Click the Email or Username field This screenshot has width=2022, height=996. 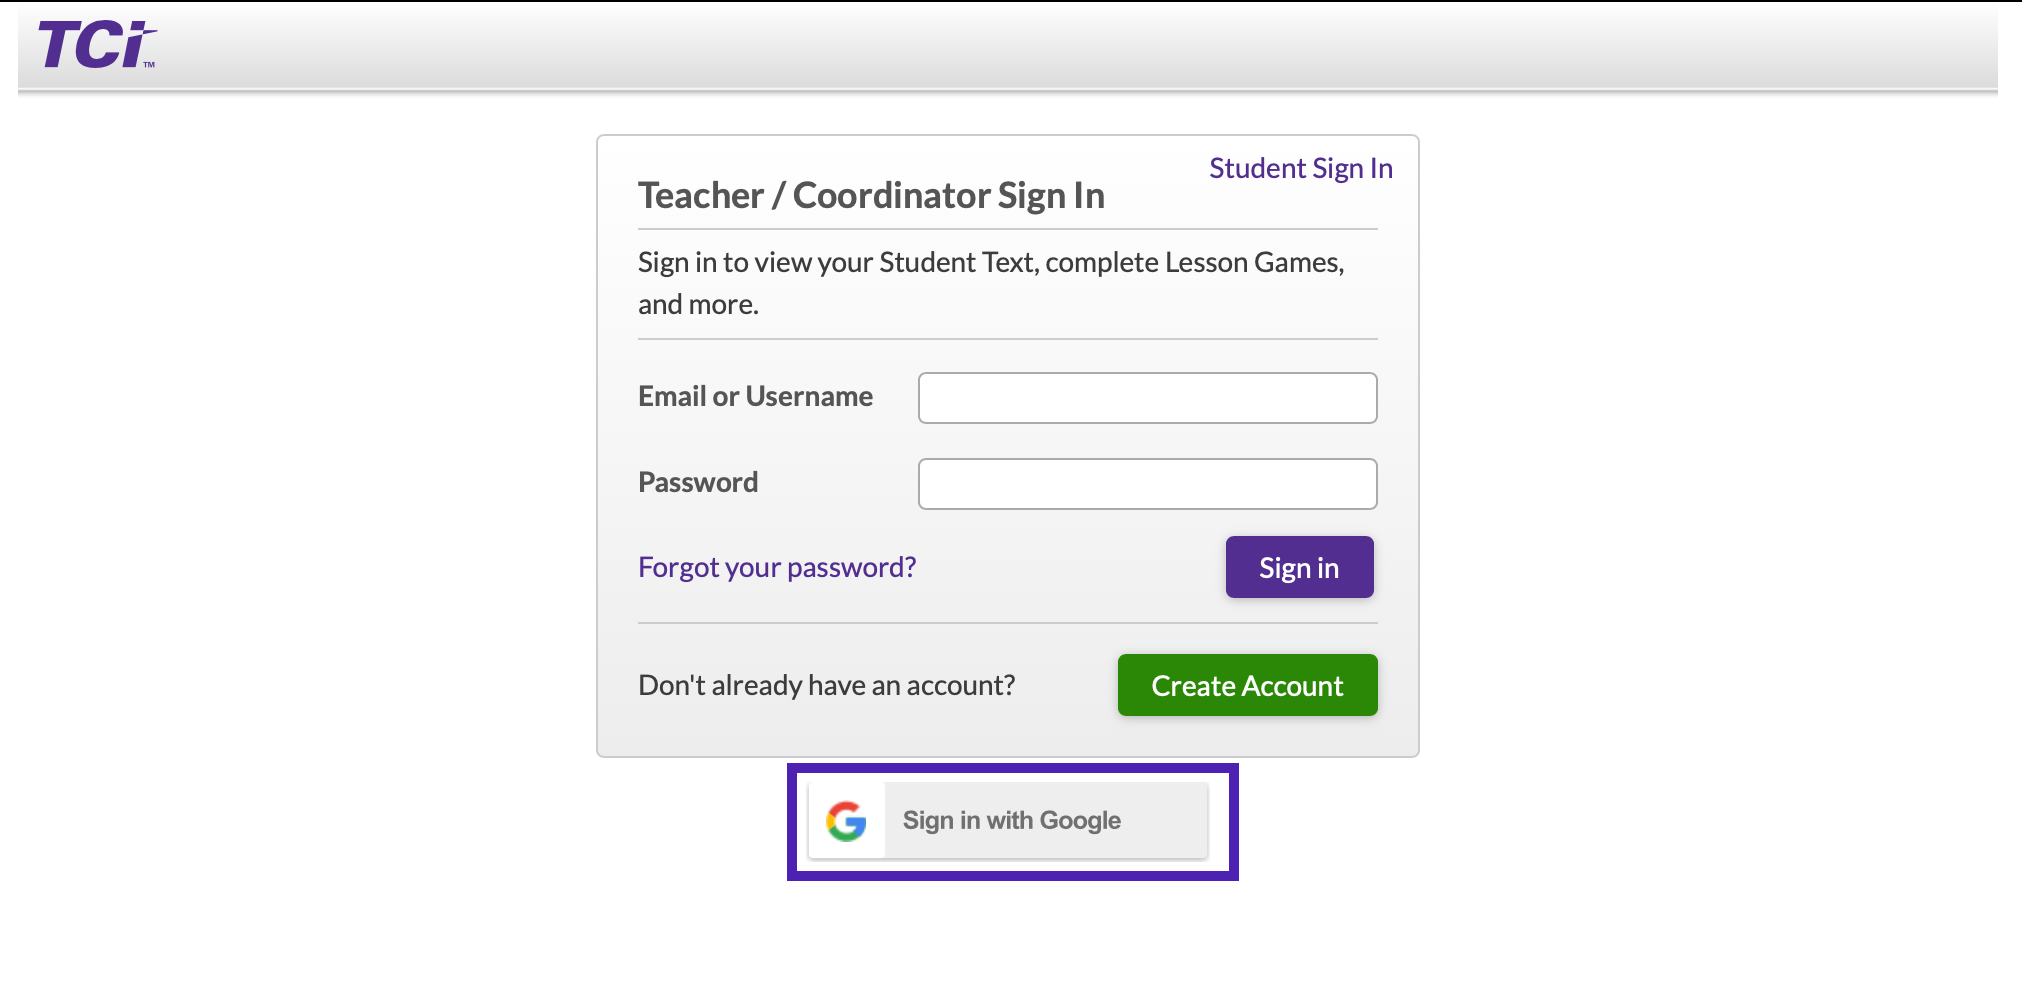(x=1146, y=397)
